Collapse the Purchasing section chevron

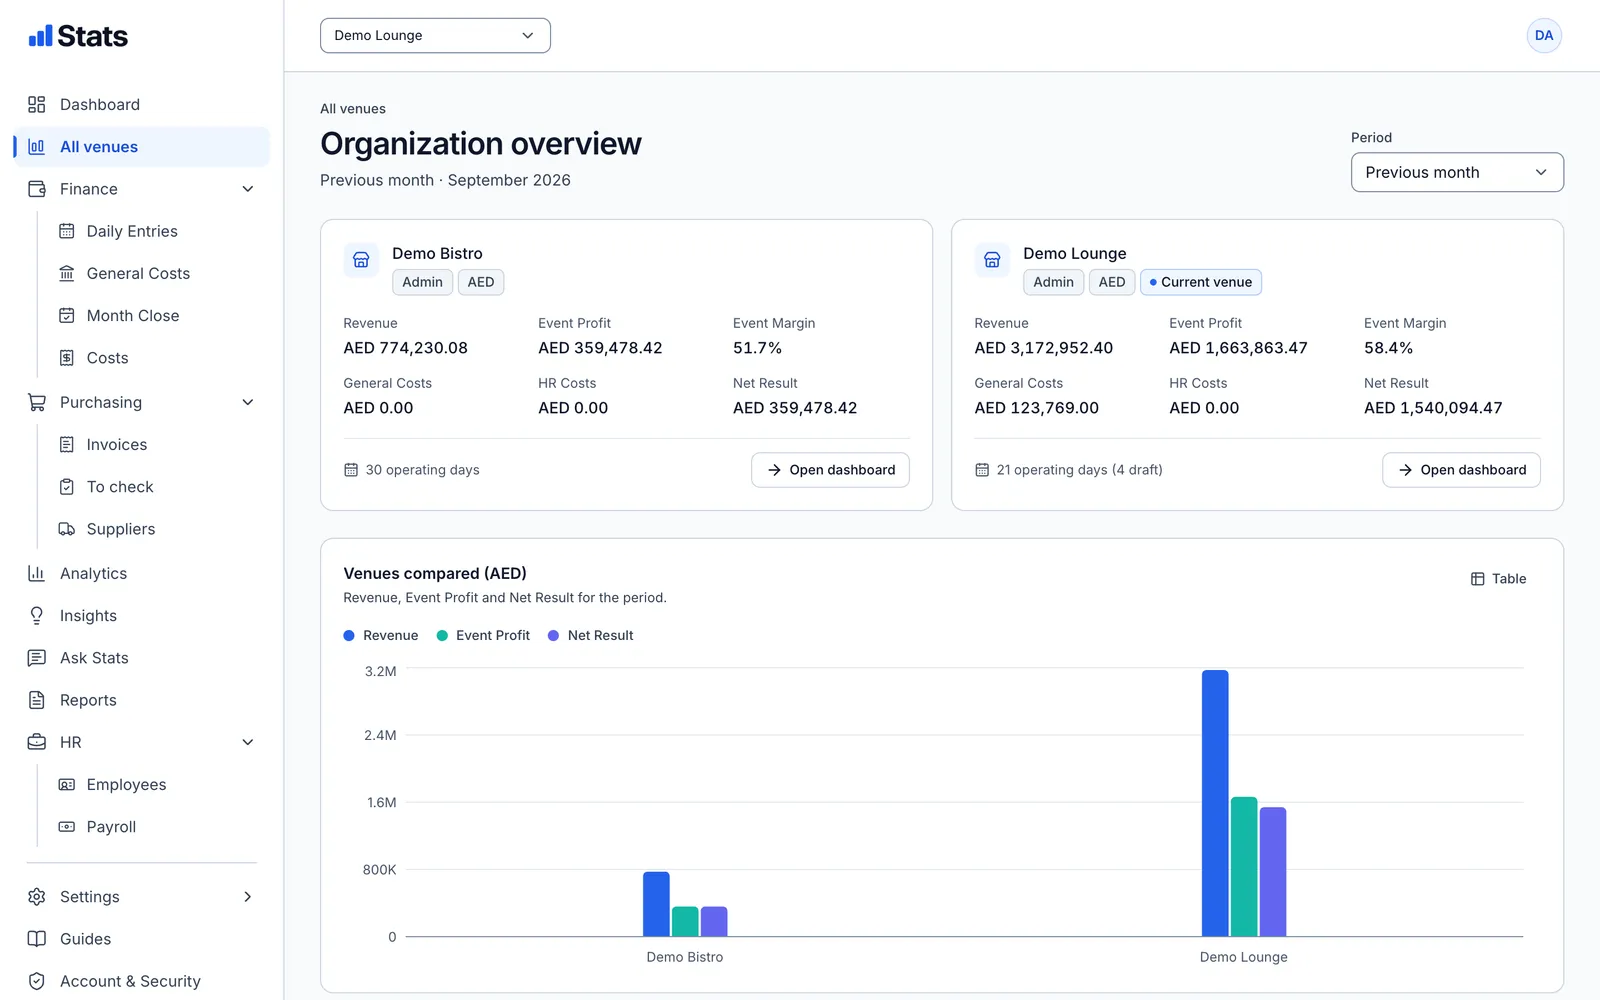pyautogui.click(x=248, y=402)
